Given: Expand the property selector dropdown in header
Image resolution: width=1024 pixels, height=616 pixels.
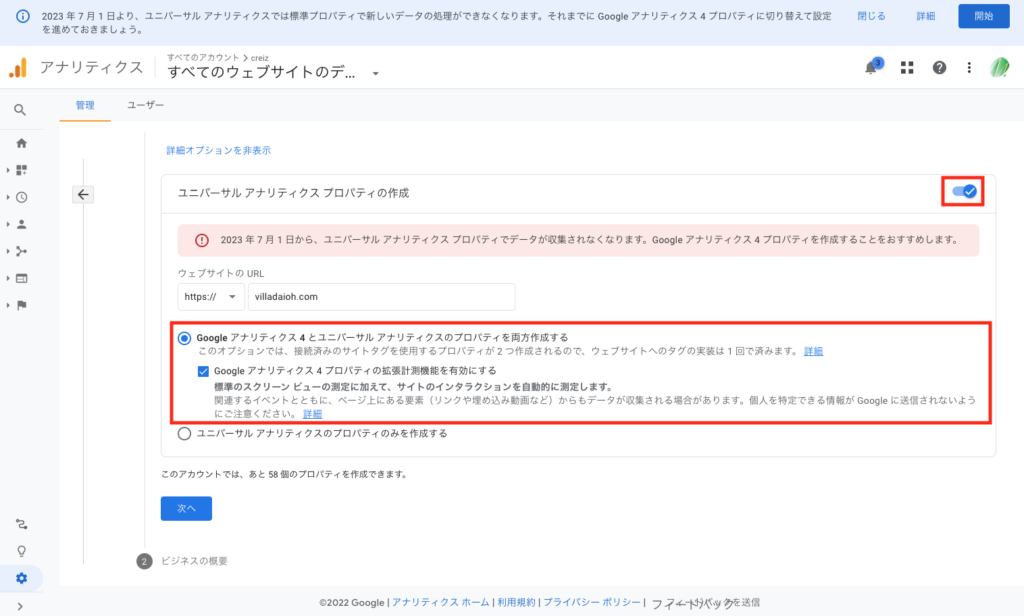Looking at the screenshot, I should pos(376,73).
